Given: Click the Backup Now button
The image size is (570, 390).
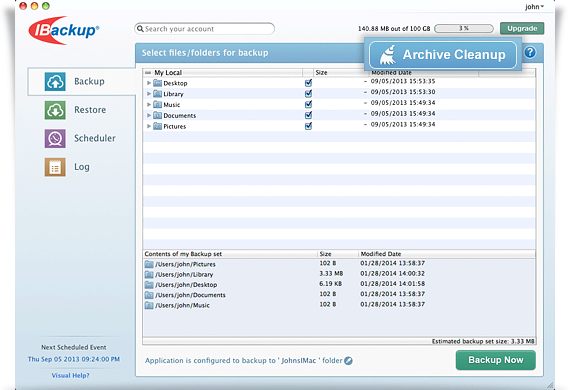Looking at the screenshot, I should pos(495,360).
